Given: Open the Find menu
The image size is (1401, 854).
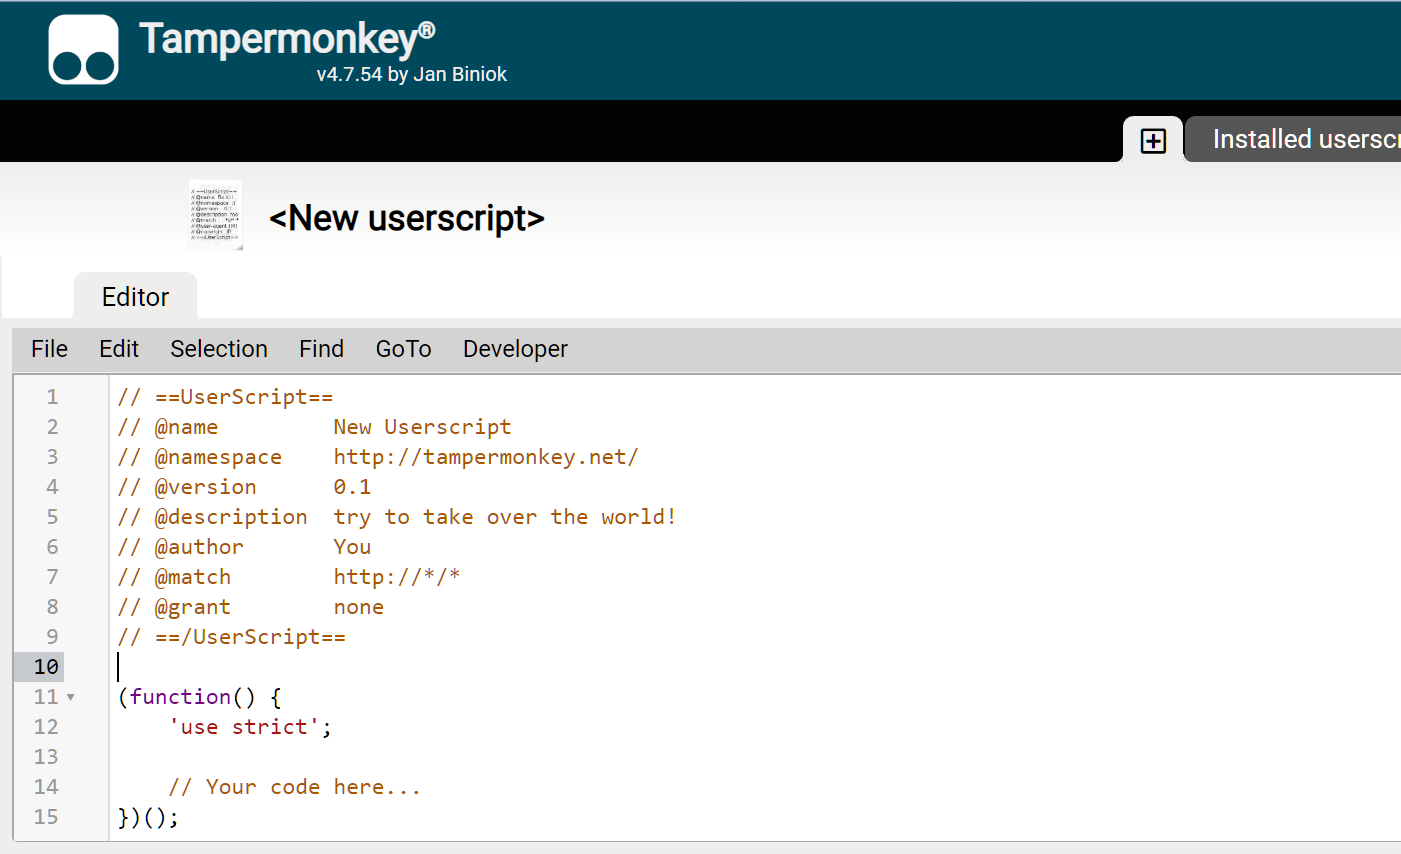Looking at the screenshot, I should [x=321, y=349].
